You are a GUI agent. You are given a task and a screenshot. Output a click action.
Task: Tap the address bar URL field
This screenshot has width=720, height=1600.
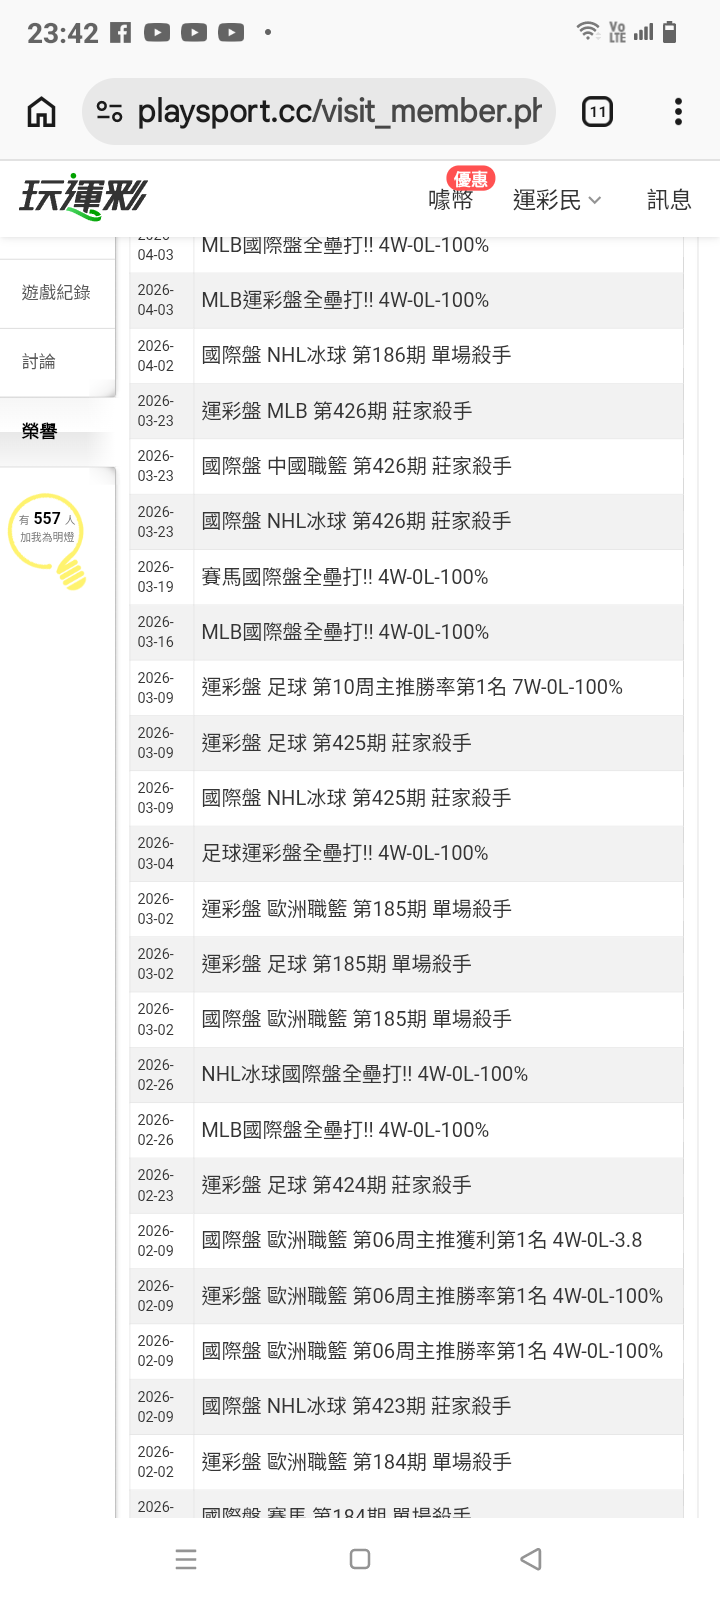[x=338, y=112]
